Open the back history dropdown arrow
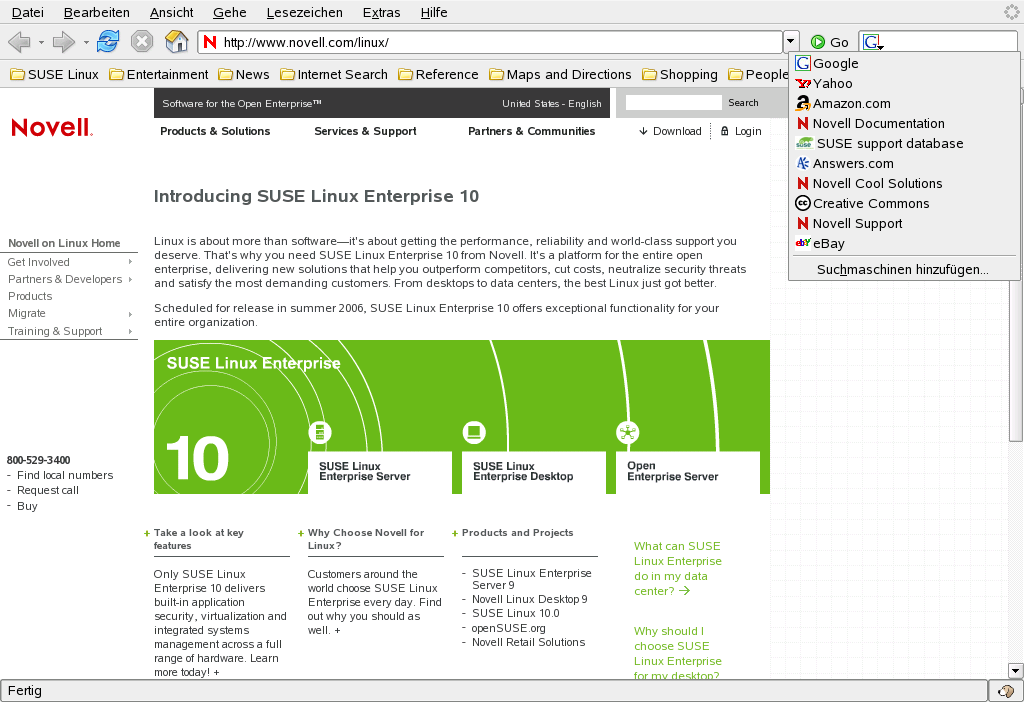 (x=41, y=42)
